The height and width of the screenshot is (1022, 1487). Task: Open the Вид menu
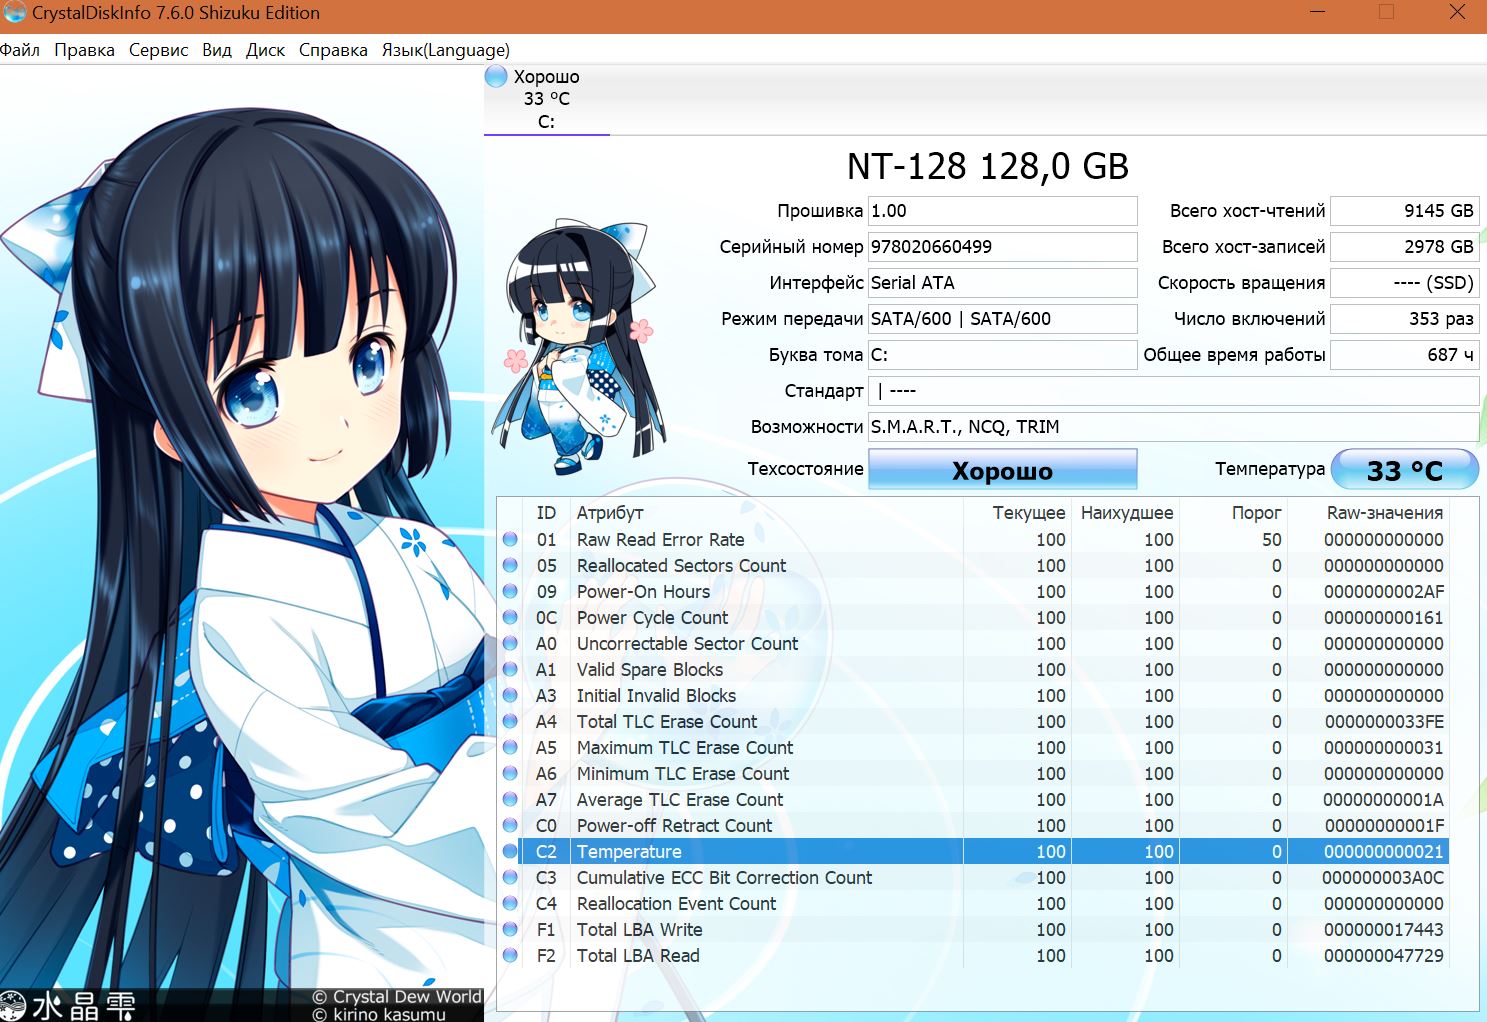pyautogui.click(x=217, y=50)
